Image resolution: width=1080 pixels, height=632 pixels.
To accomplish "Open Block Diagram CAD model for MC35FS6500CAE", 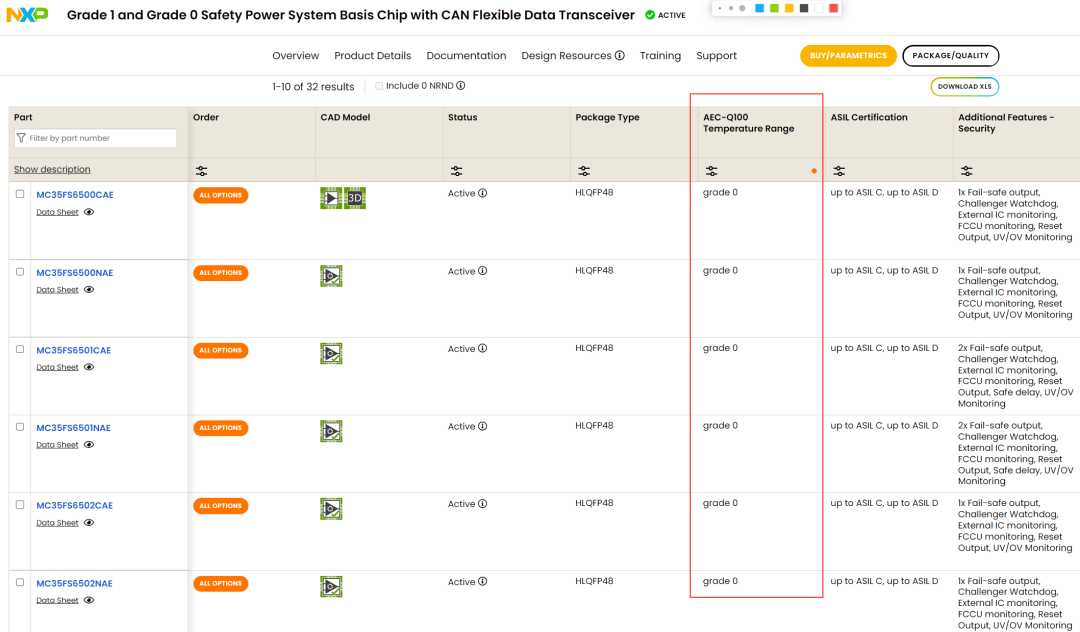I will [x=331, y=198].
